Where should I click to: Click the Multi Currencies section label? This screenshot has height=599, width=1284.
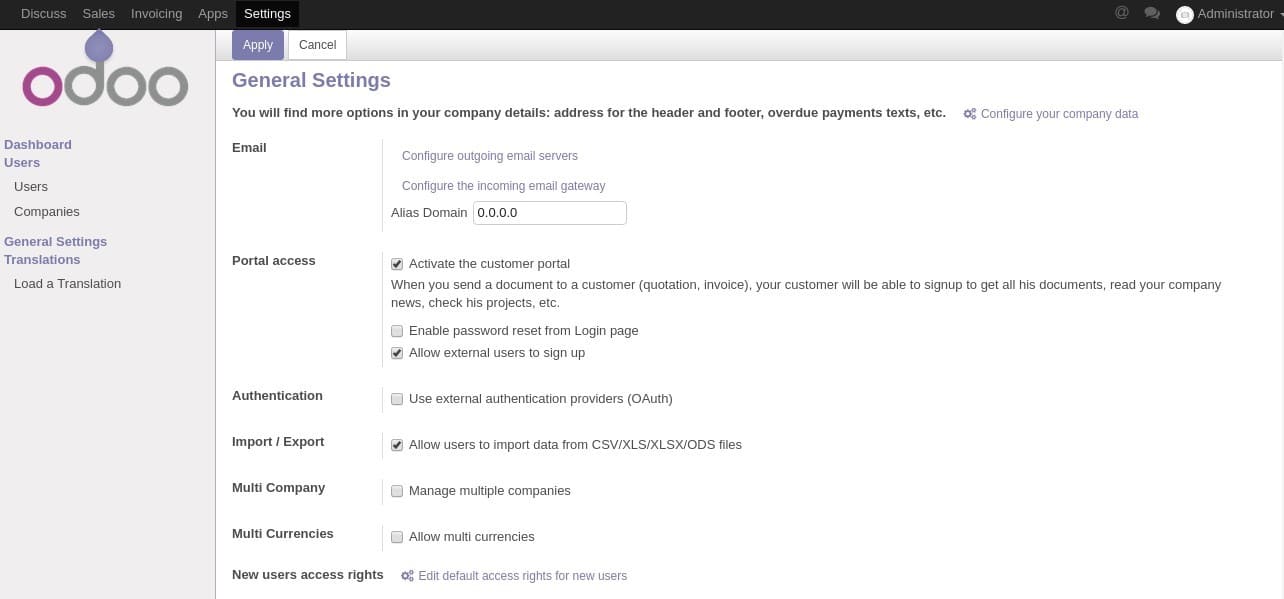tap(283, 534)
